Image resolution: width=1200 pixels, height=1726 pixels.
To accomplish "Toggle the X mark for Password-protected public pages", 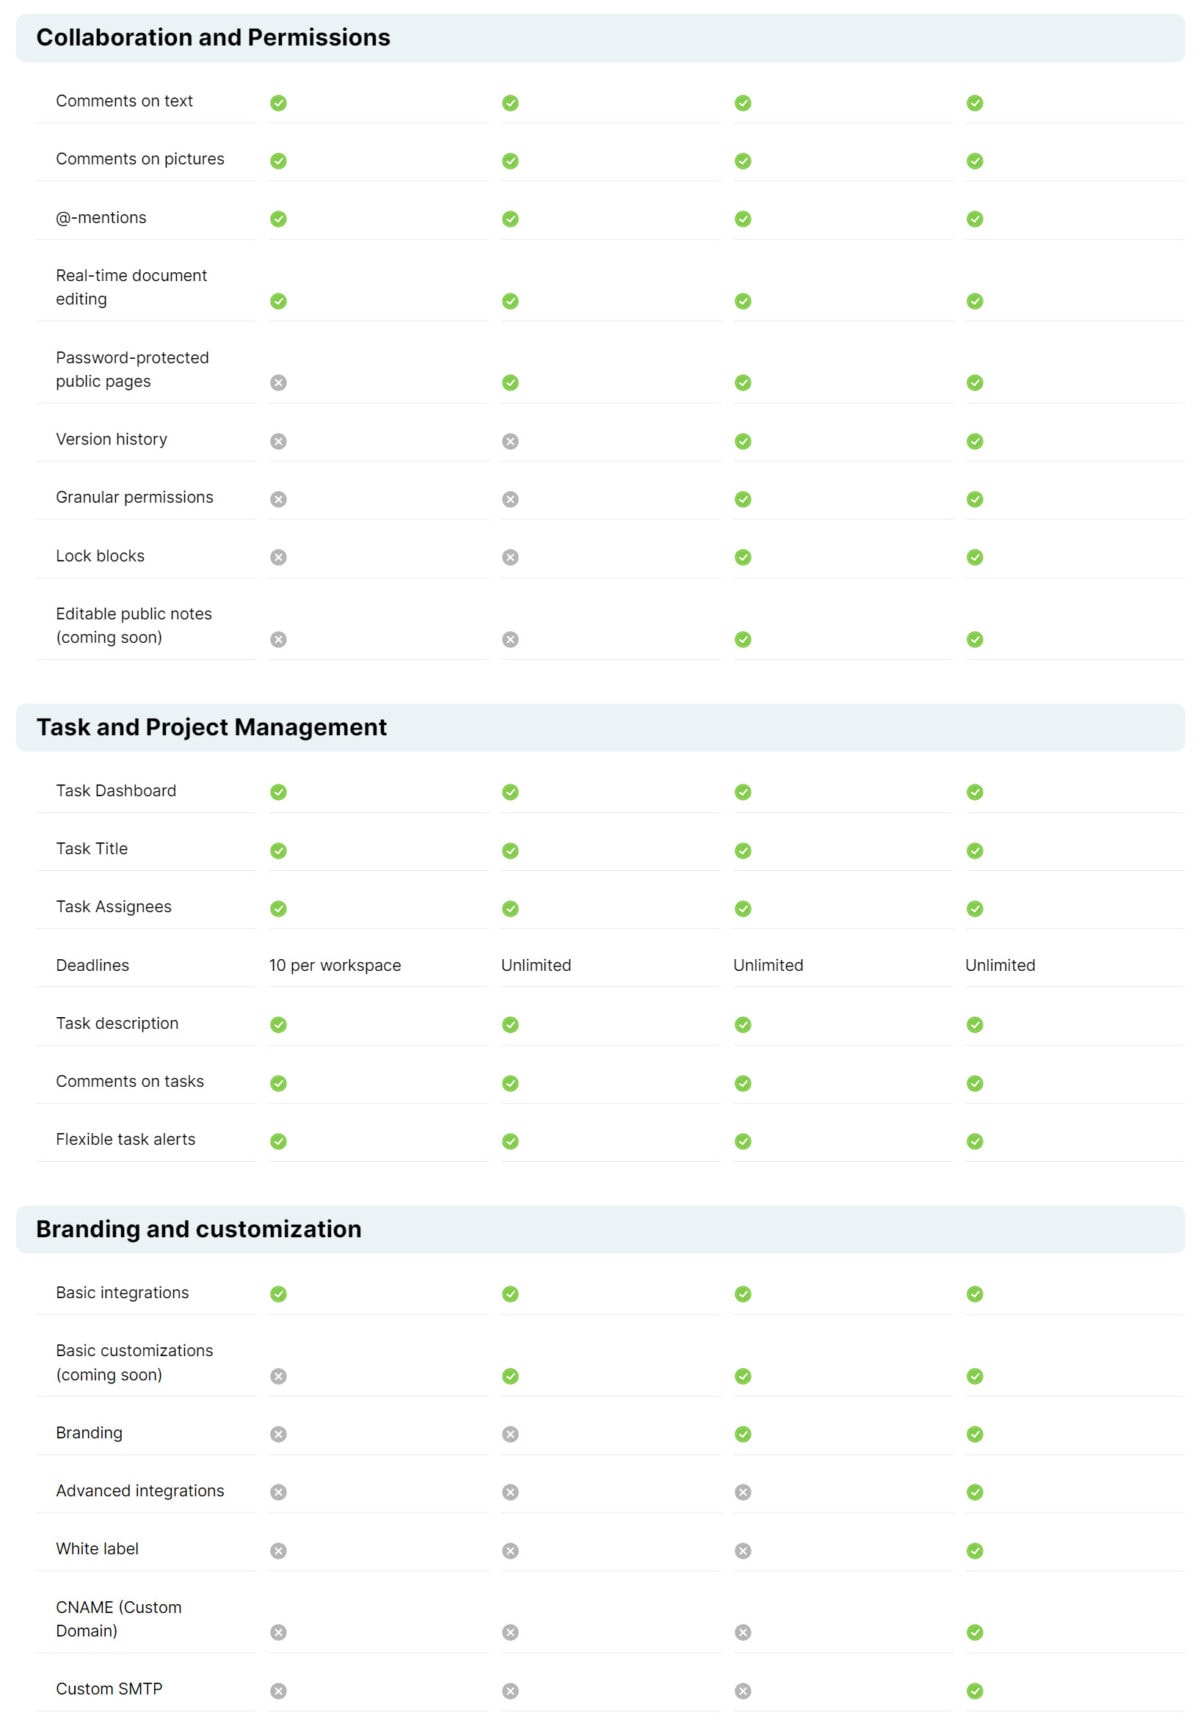I will click(x=278, y=381).
